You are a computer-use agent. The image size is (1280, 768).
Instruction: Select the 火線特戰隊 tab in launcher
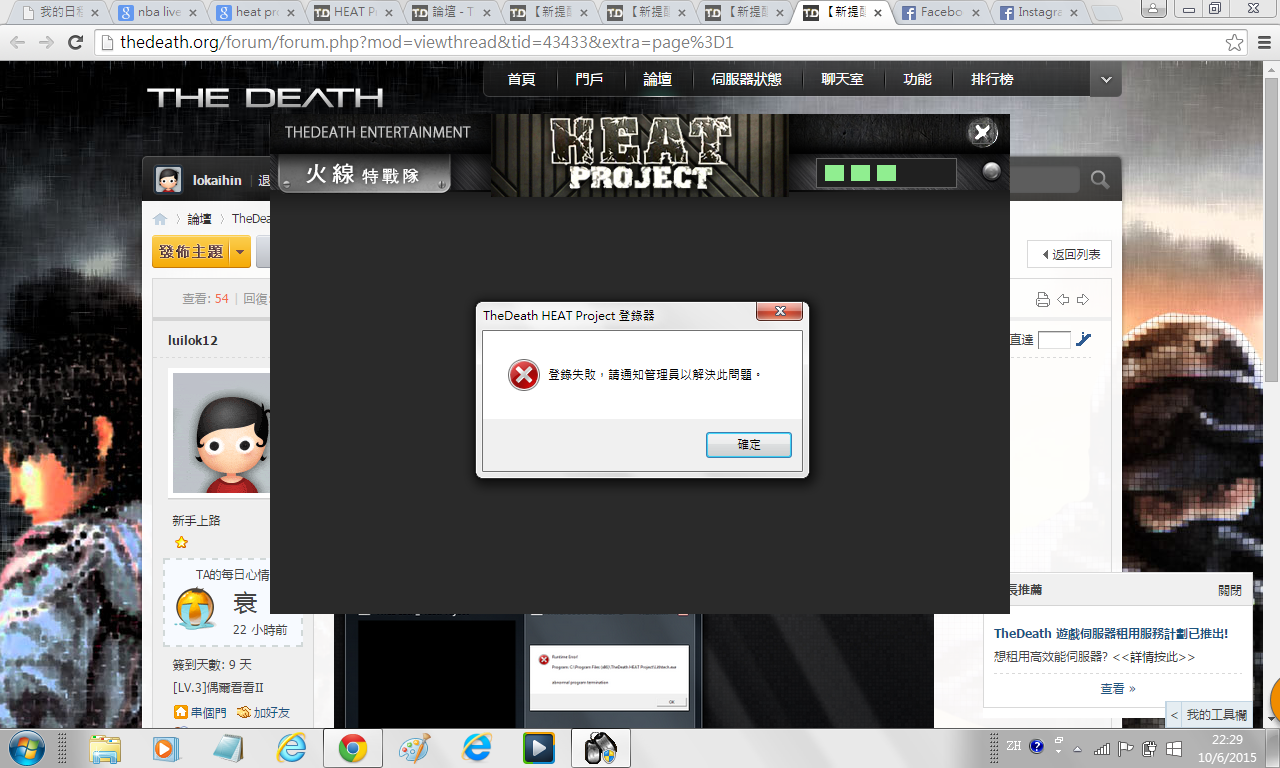point(364,175)
